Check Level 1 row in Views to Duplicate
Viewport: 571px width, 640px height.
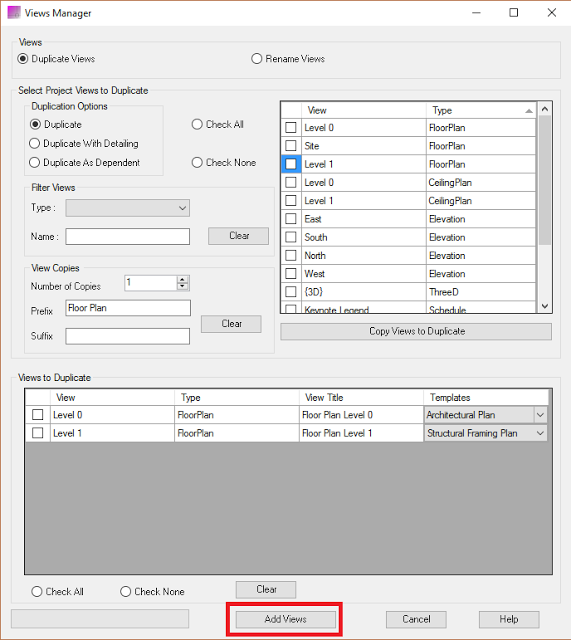(x=38, y=433)
